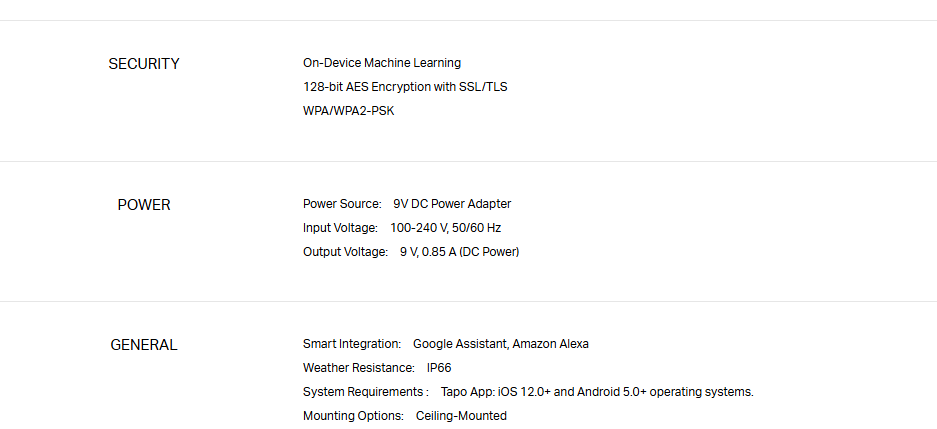The height and width of the screenshot is (429, 937).
Task: Click the 128-bit AES Encryption line
Action: [x=405, y=87]
